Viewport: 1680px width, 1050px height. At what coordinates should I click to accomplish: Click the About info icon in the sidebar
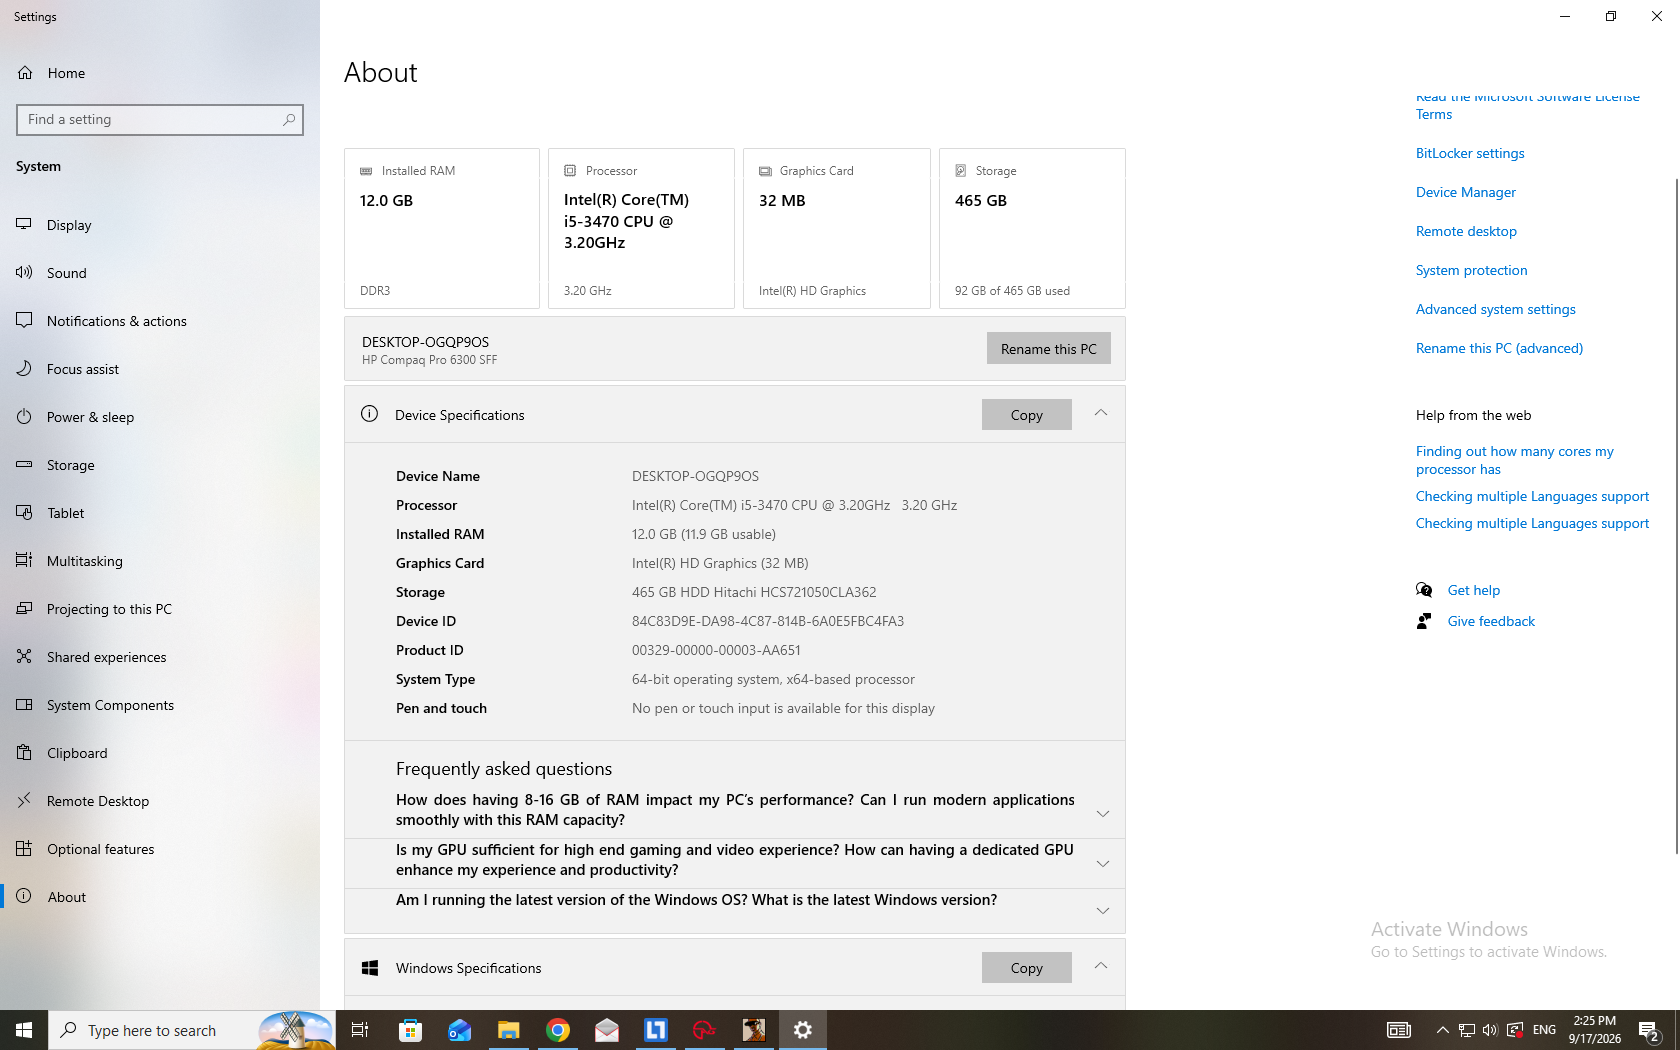(x=24, y=896)
